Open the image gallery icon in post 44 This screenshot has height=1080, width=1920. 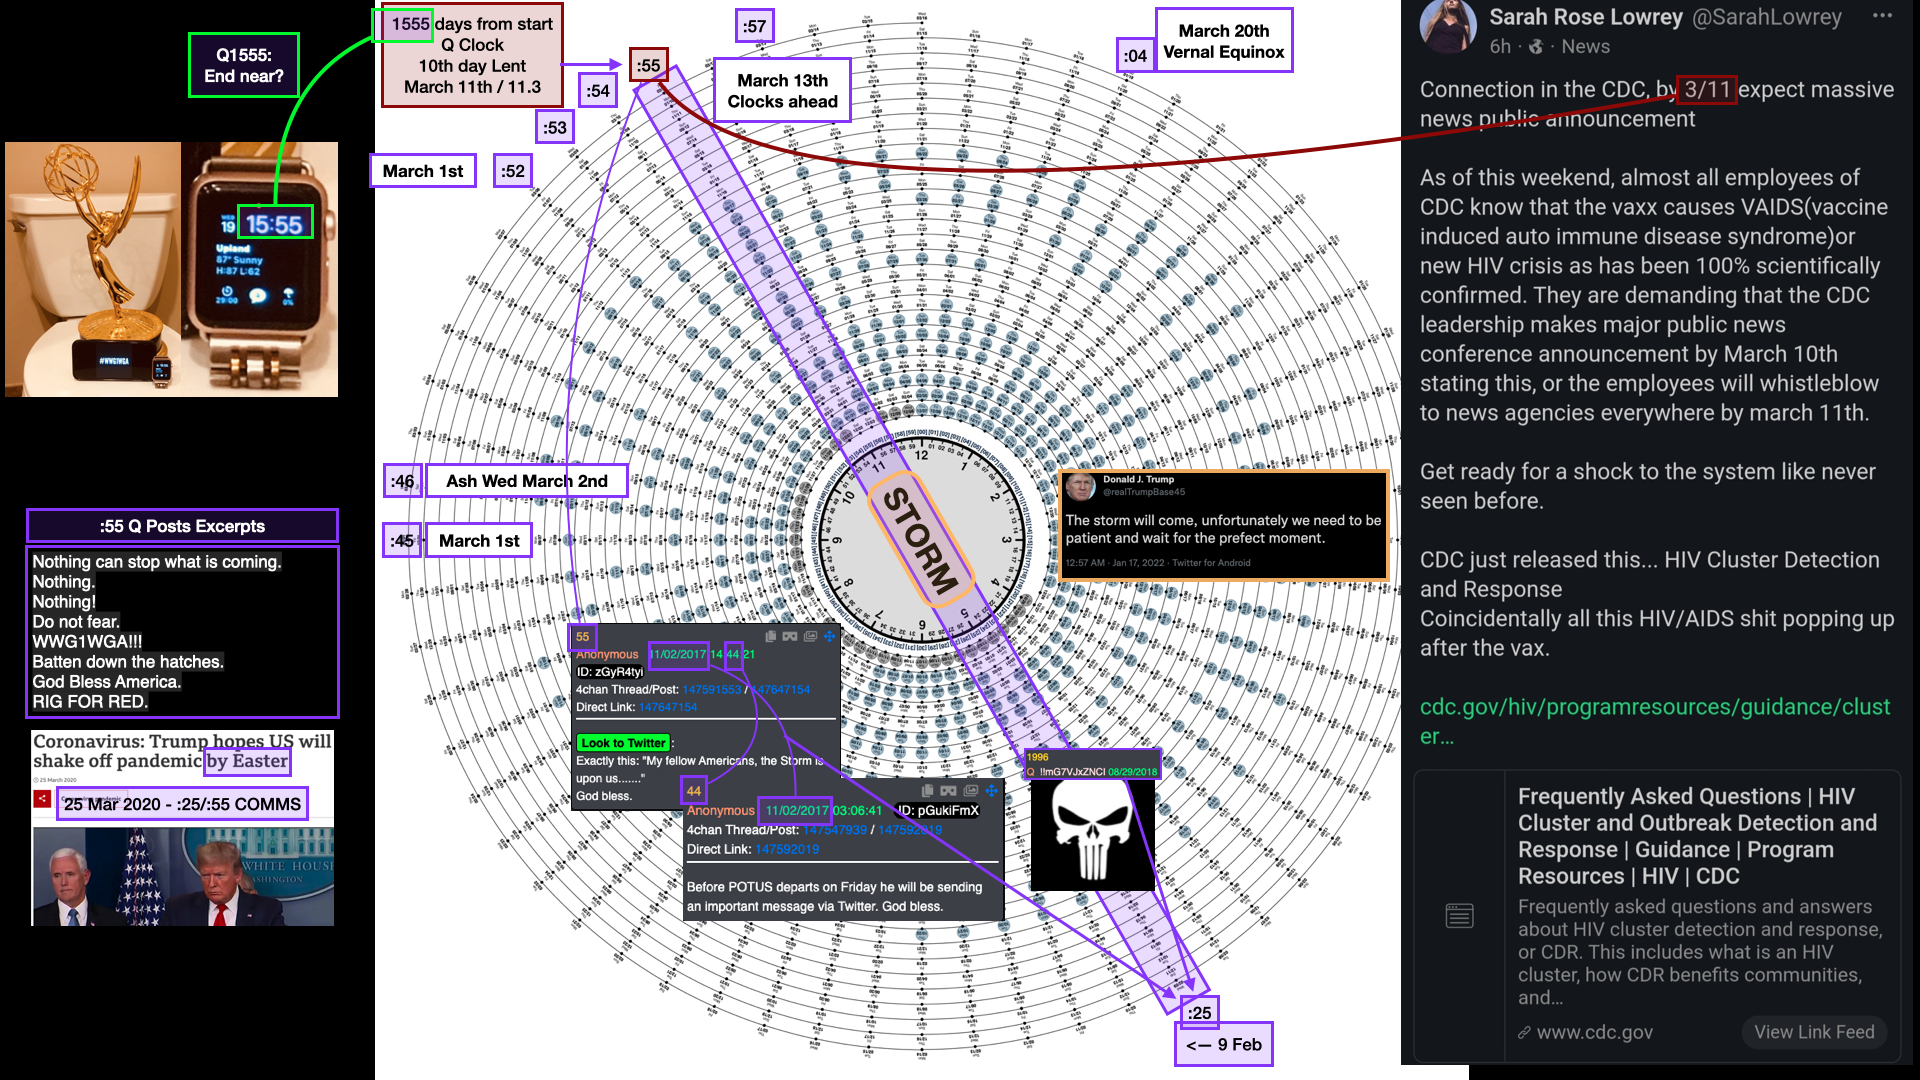tap(970, 790)
